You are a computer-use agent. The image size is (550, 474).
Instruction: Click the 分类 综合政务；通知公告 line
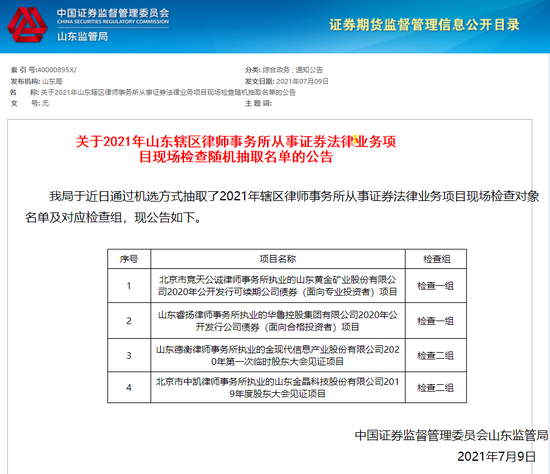pos(284,70)
